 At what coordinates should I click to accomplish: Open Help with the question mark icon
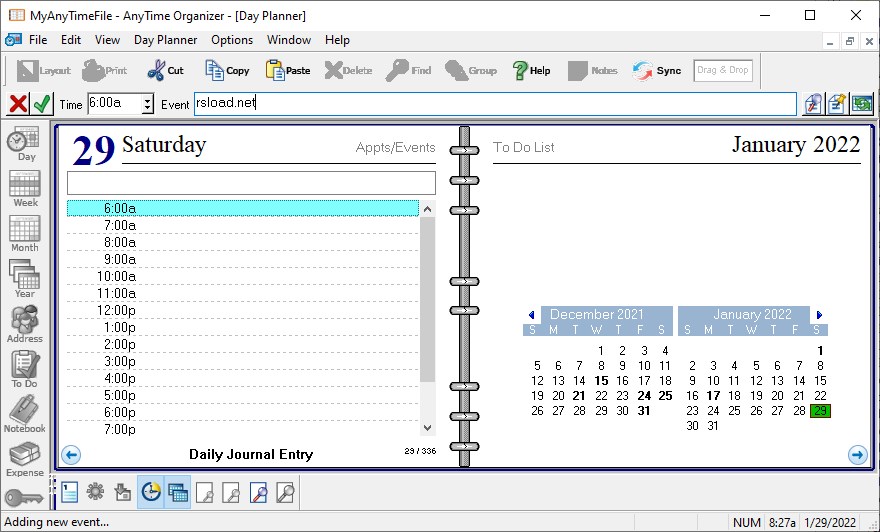(x=520, y=71)
